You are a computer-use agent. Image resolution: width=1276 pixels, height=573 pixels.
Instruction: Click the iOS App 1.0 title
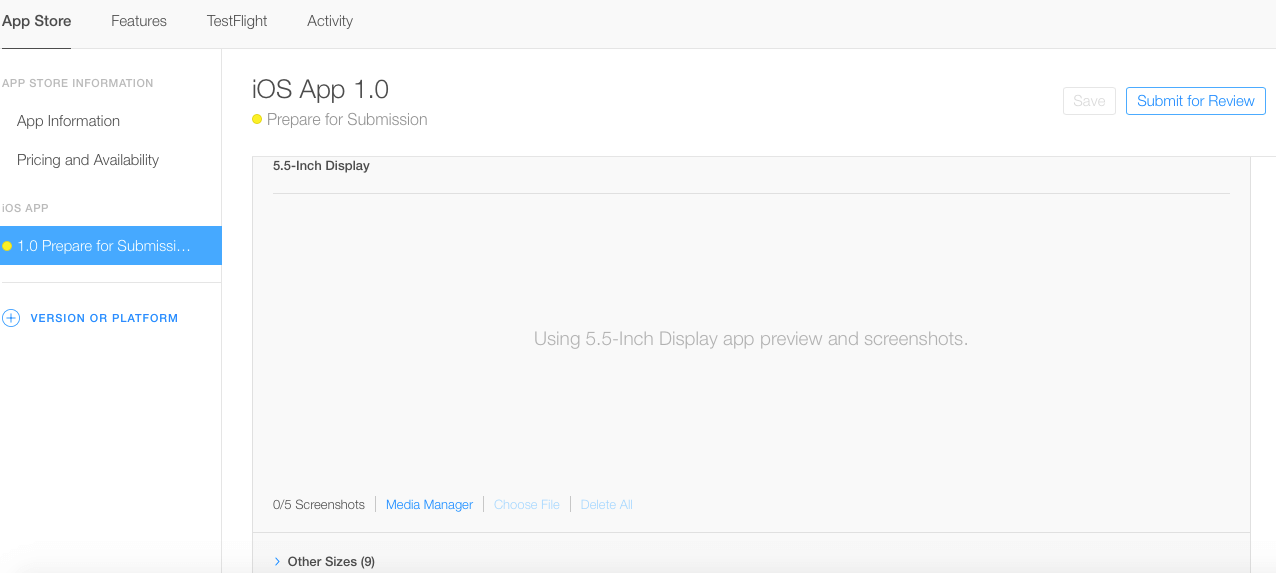tap(320, 89)
